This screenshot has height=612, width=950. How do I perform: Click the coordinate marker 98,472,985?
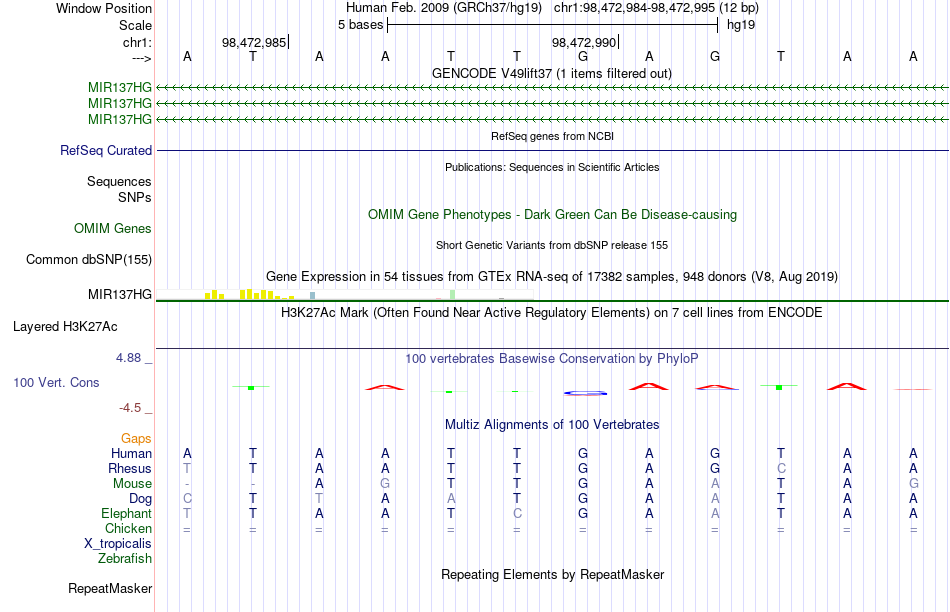[254, 42]
